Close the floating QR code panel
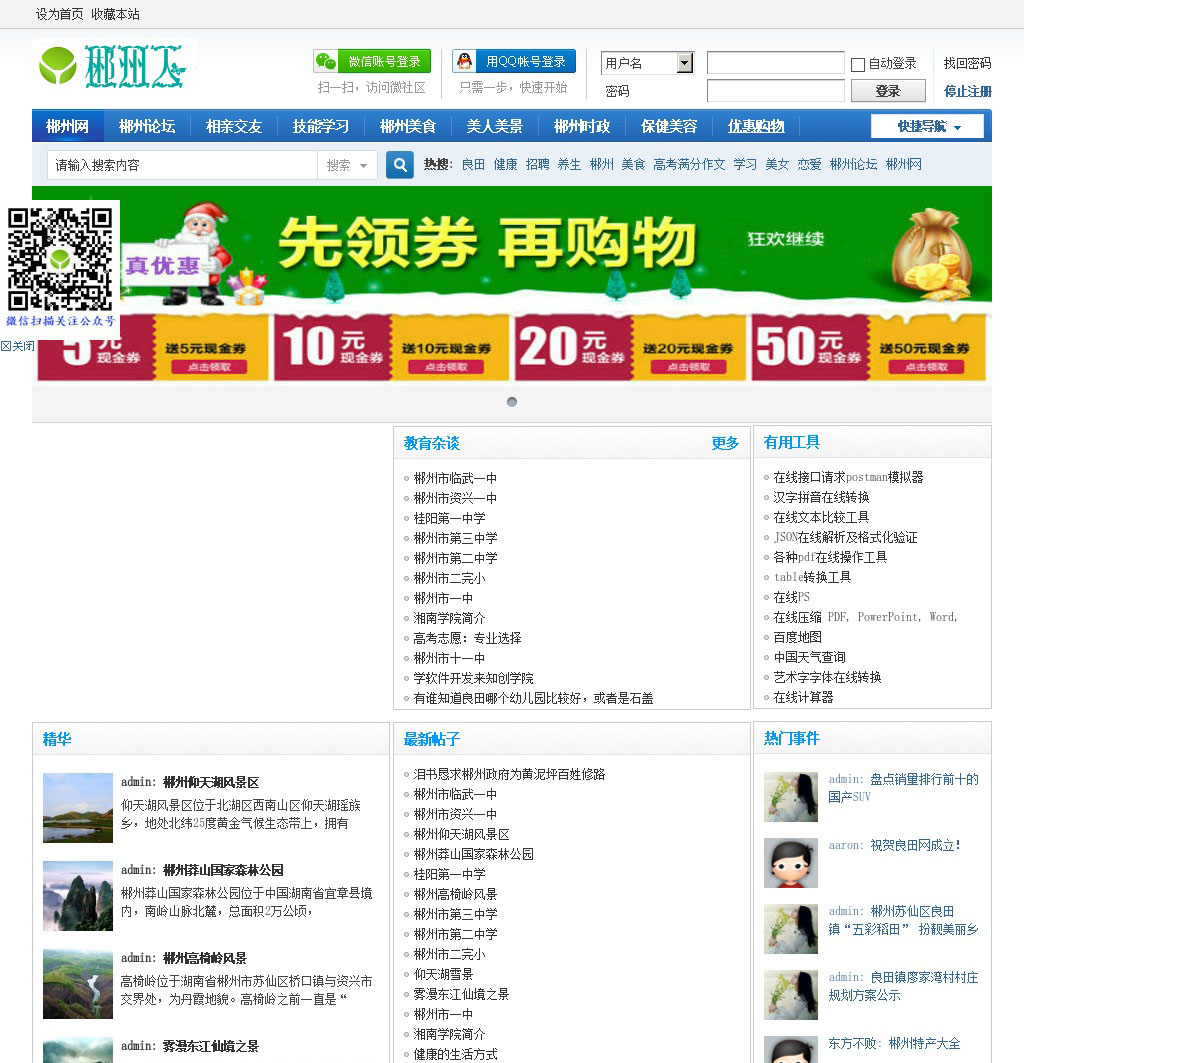Image resolution: width=1200 pixels, height=1063 pixels. point(18,346)
